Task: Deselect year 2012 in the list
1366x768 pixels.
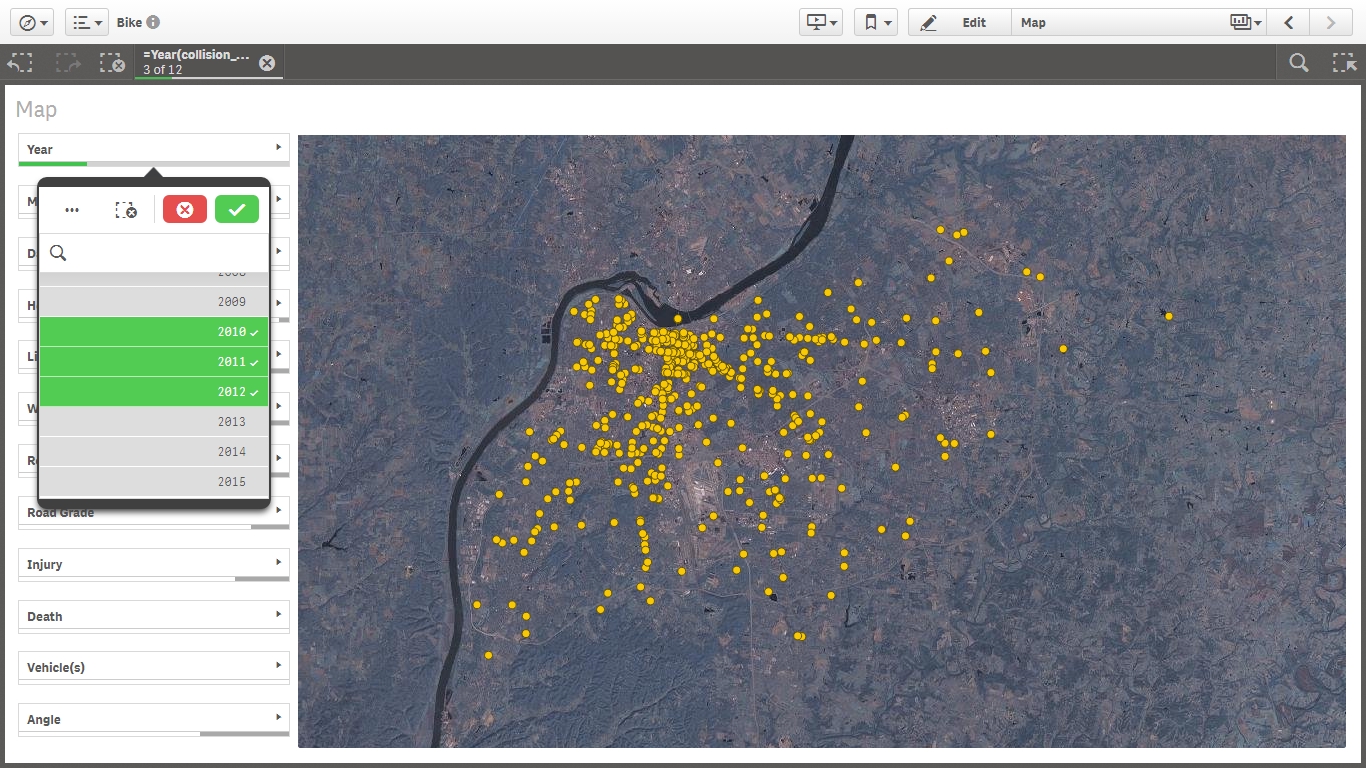Action: (x=153, y=392)
